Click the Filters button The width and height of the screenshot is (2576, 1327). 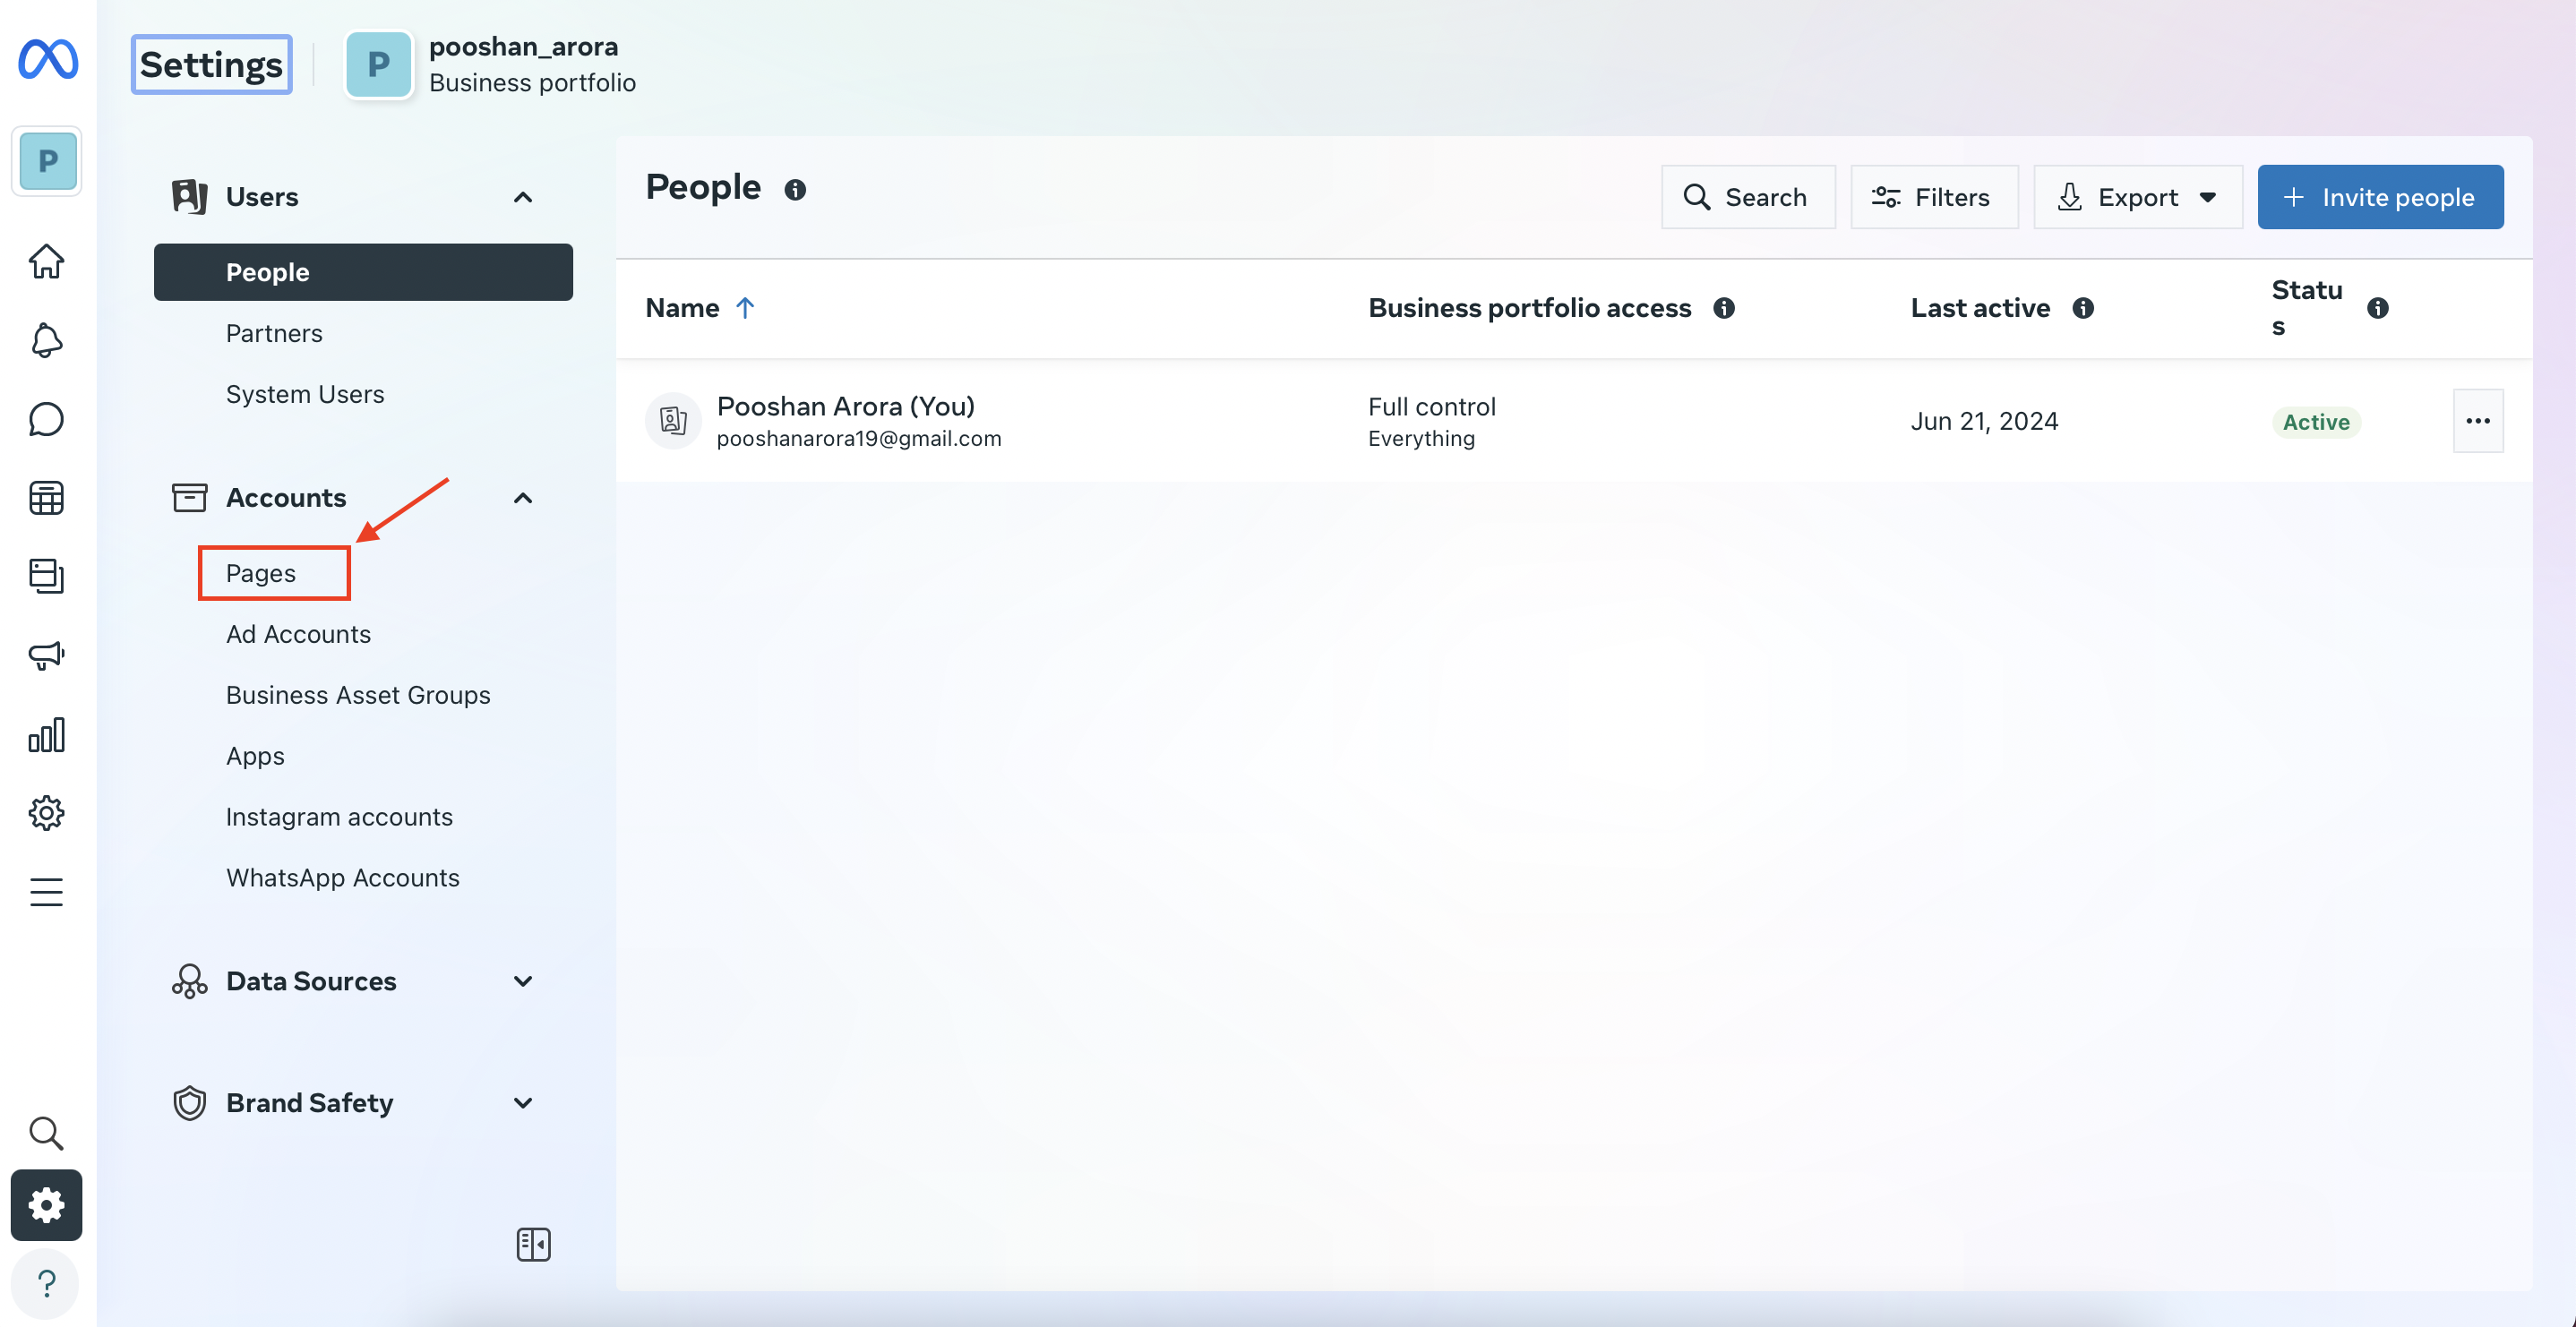click(x=1933, y=197)
